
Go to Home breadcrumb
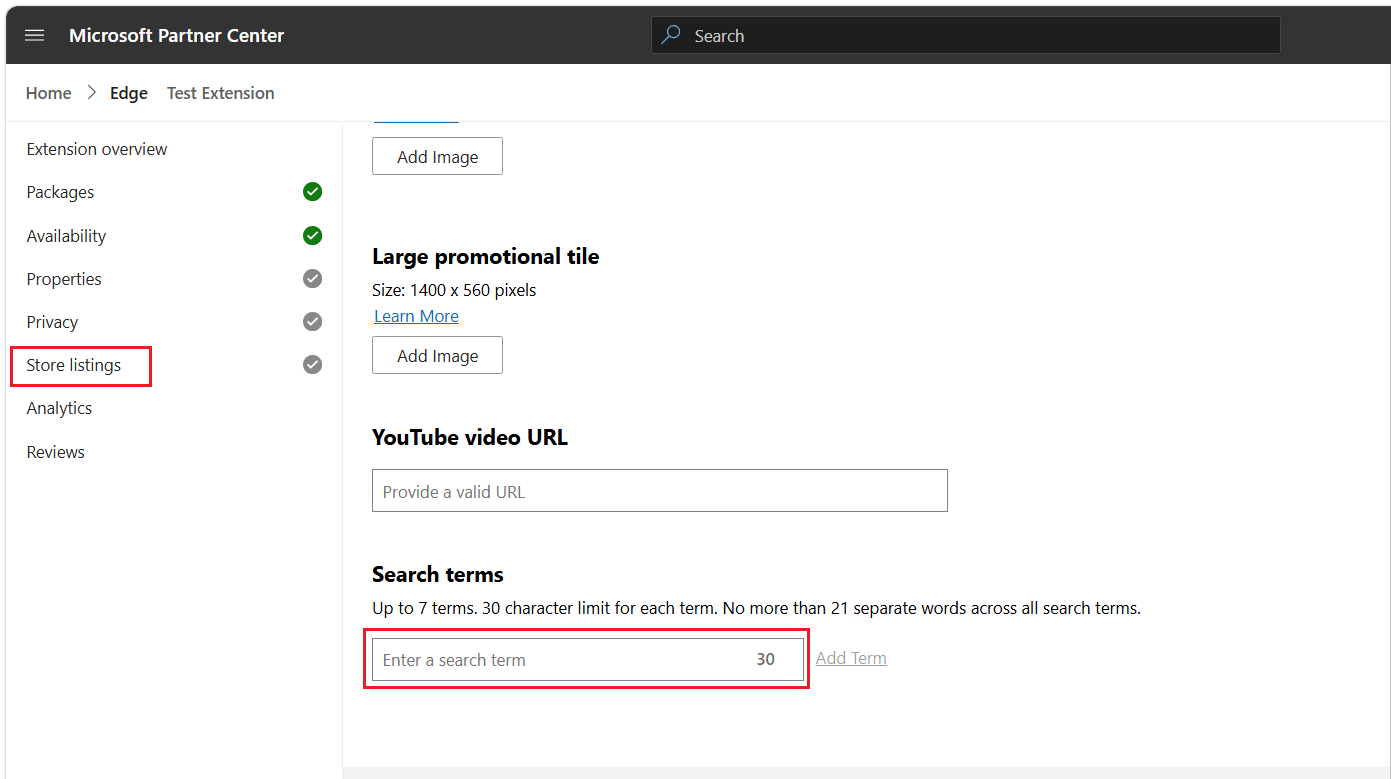point(48,93)
